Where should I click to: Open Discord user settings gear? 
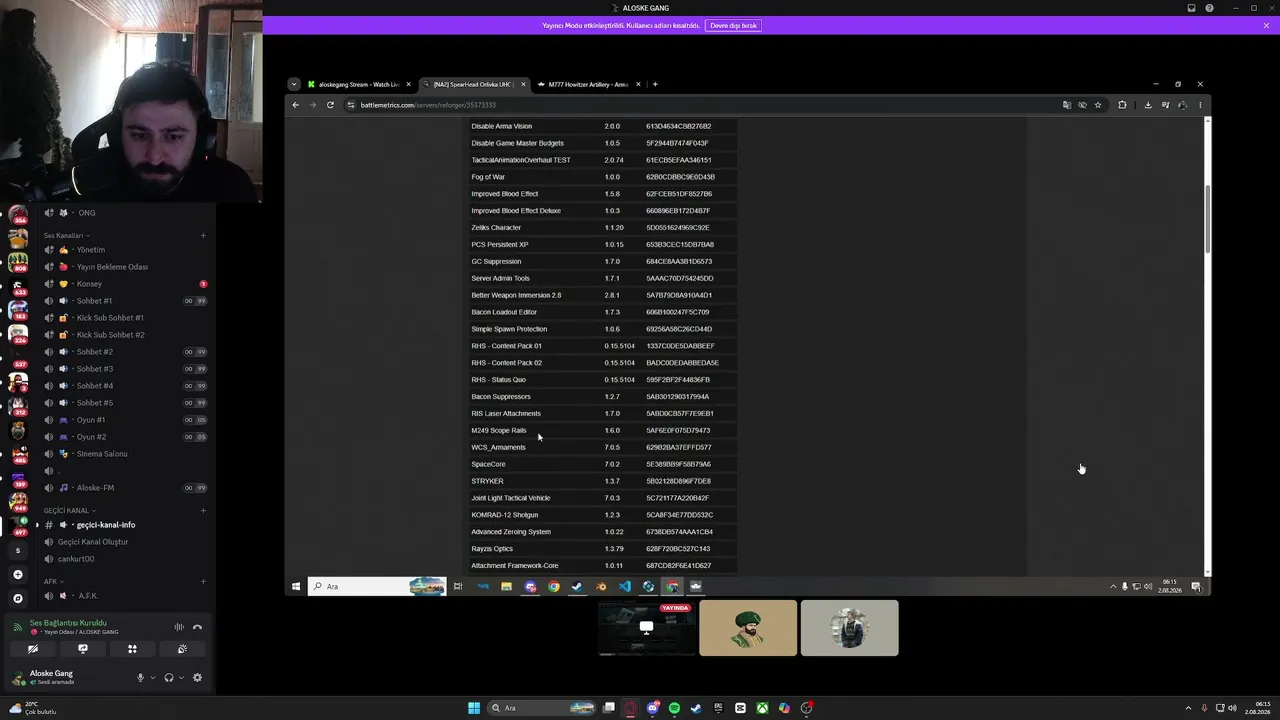click(197, 678)
